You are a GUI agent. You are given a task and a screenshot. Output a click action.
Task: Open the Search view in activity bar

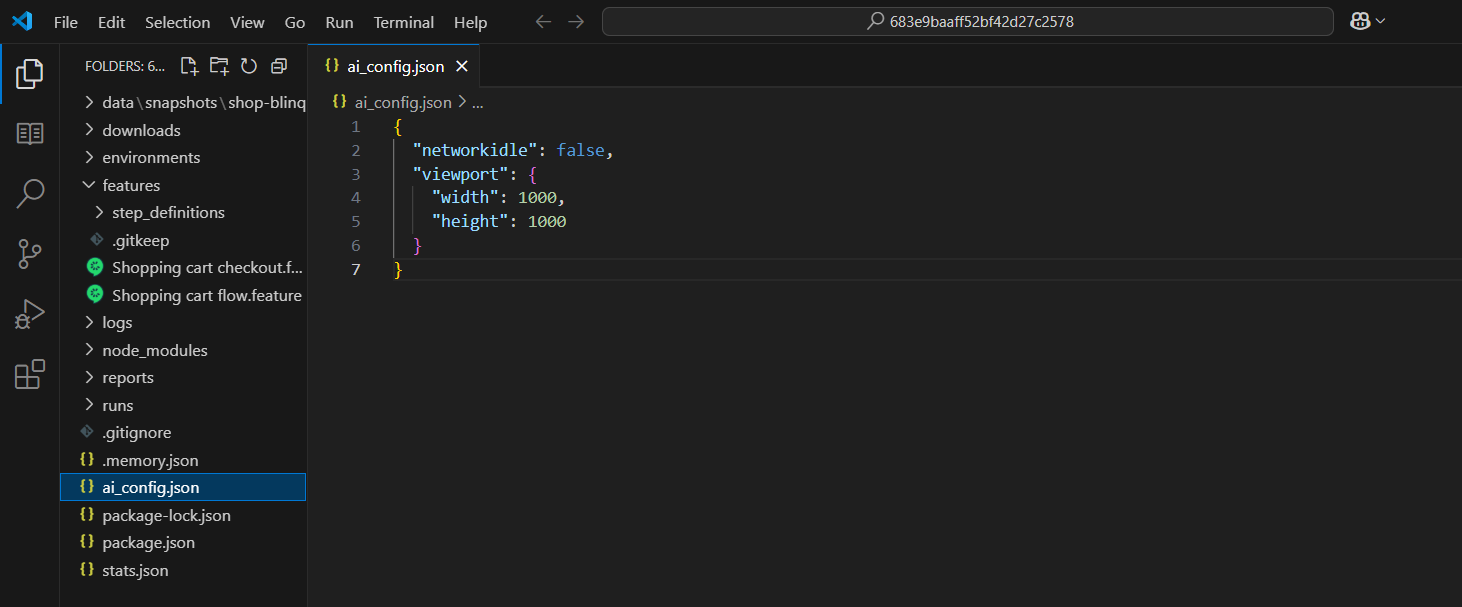click(x=30, y=194)
